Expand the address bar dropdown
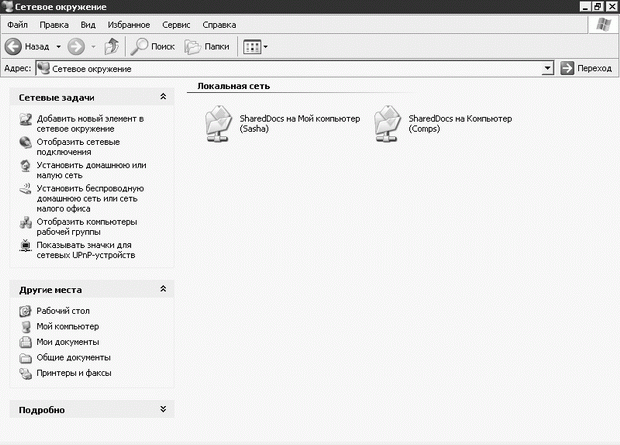 (547, 68)
